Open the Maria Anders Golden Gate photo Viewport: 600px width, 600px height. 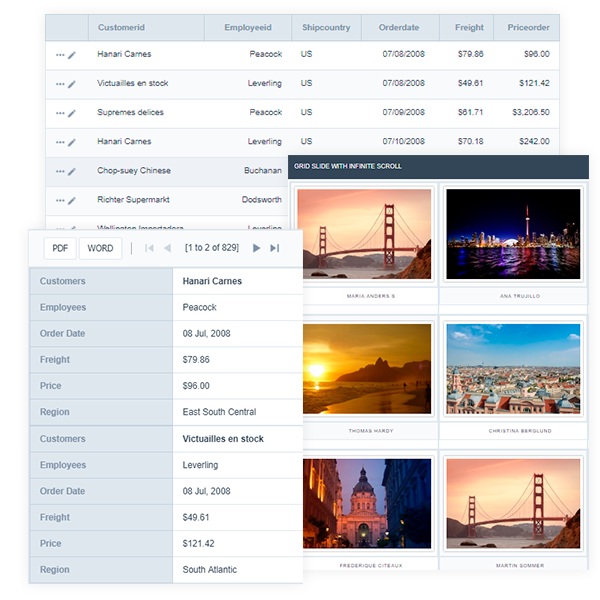365,234
